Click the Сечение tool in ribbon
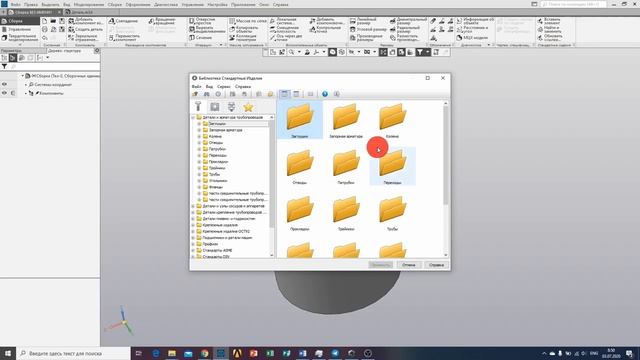The image size is (640, 360). (x=201, y=38)
